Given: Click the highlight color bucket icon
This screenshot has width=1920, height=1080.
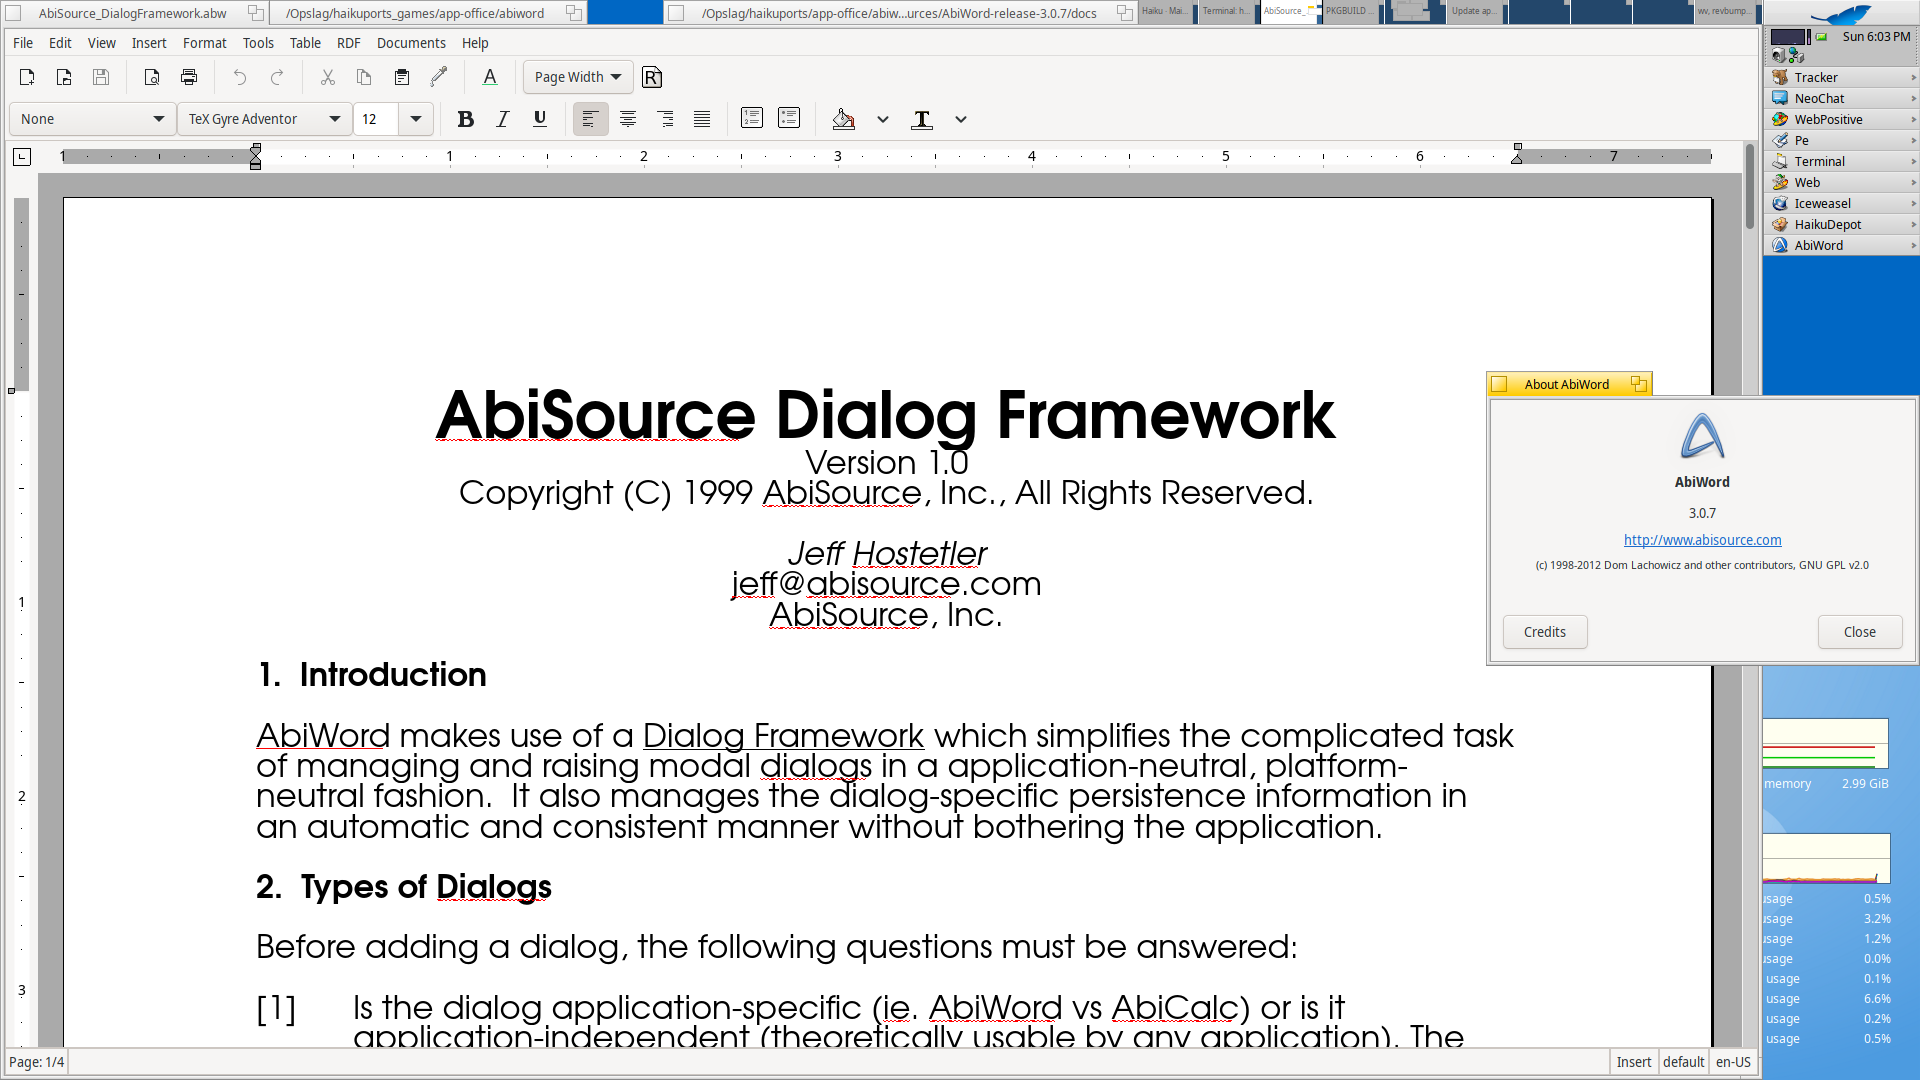Looking at the screenshot, I should click(x=843, y=119).
